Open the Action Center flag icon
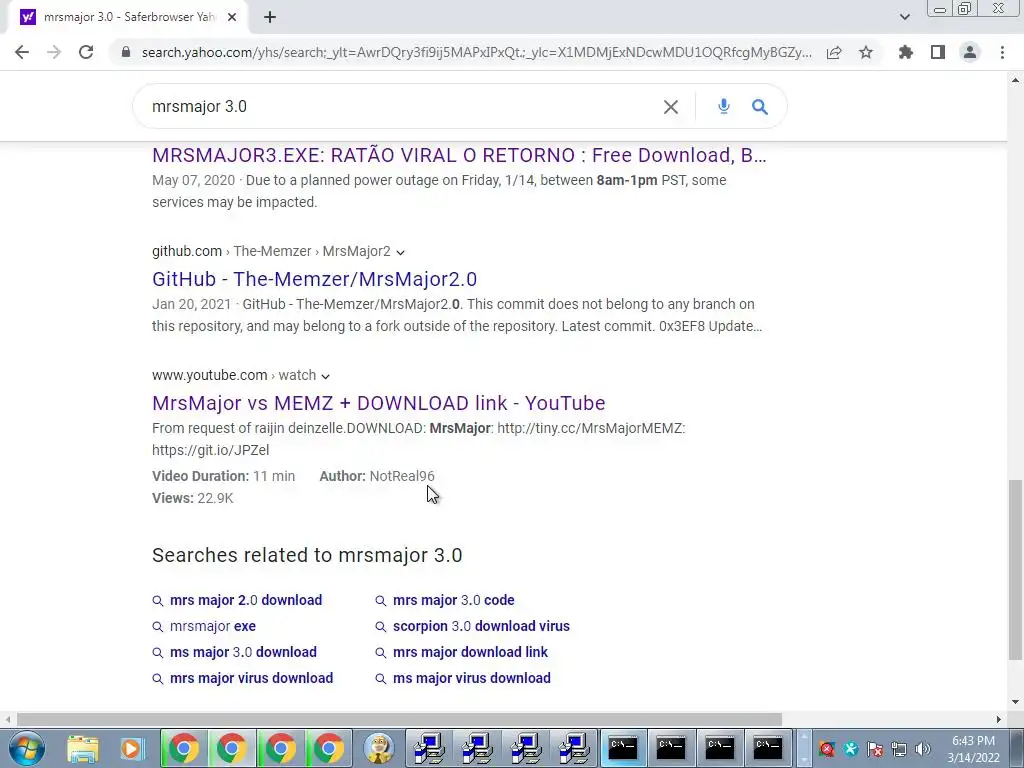Image resolution: width=1024 pixels, height=768 pixels. click(x=875, y=749)
